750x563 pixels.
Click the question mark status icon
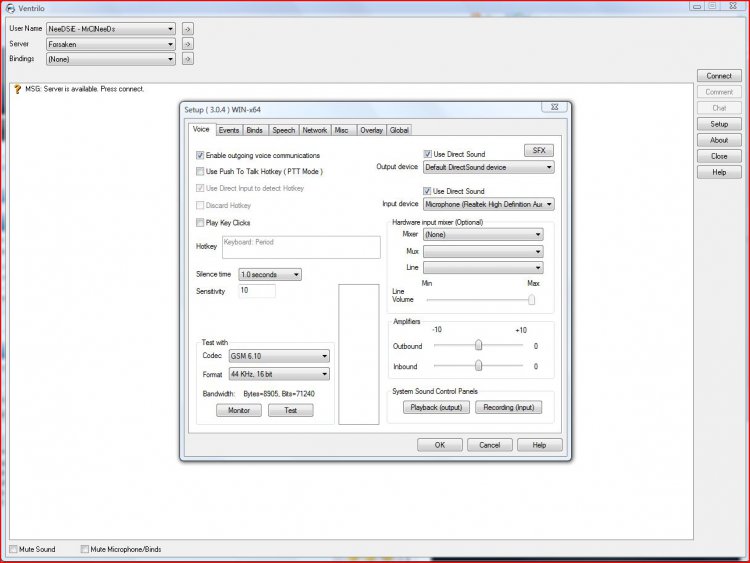point(18,89)
